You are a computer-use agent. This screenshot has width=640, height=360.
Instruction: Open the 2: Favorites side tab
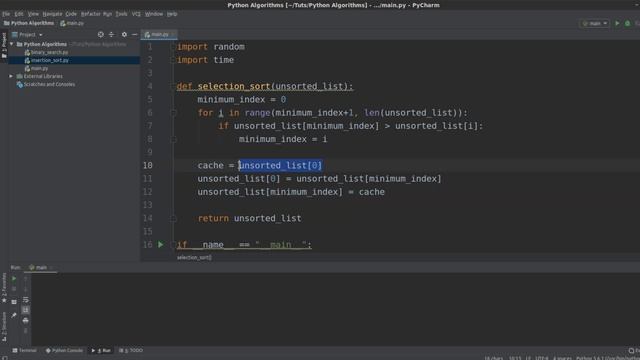(x=4, y=288)
